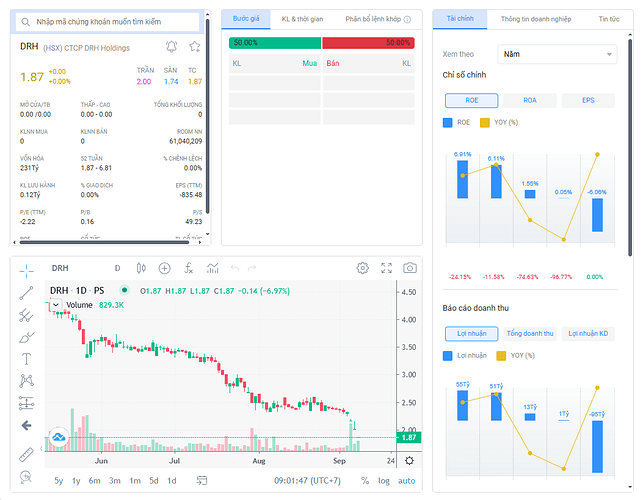
Task: Open the DRH symbol selector on chart
Action: coord(60,268)
